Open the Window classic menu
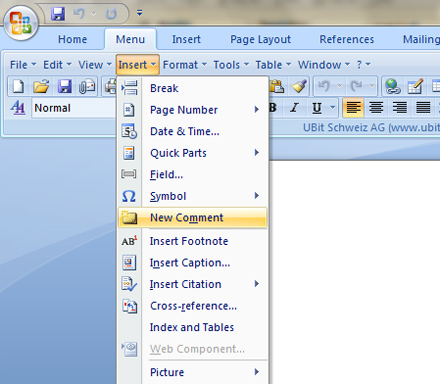Viewport: 440px width, 384px height. [324, 65]
